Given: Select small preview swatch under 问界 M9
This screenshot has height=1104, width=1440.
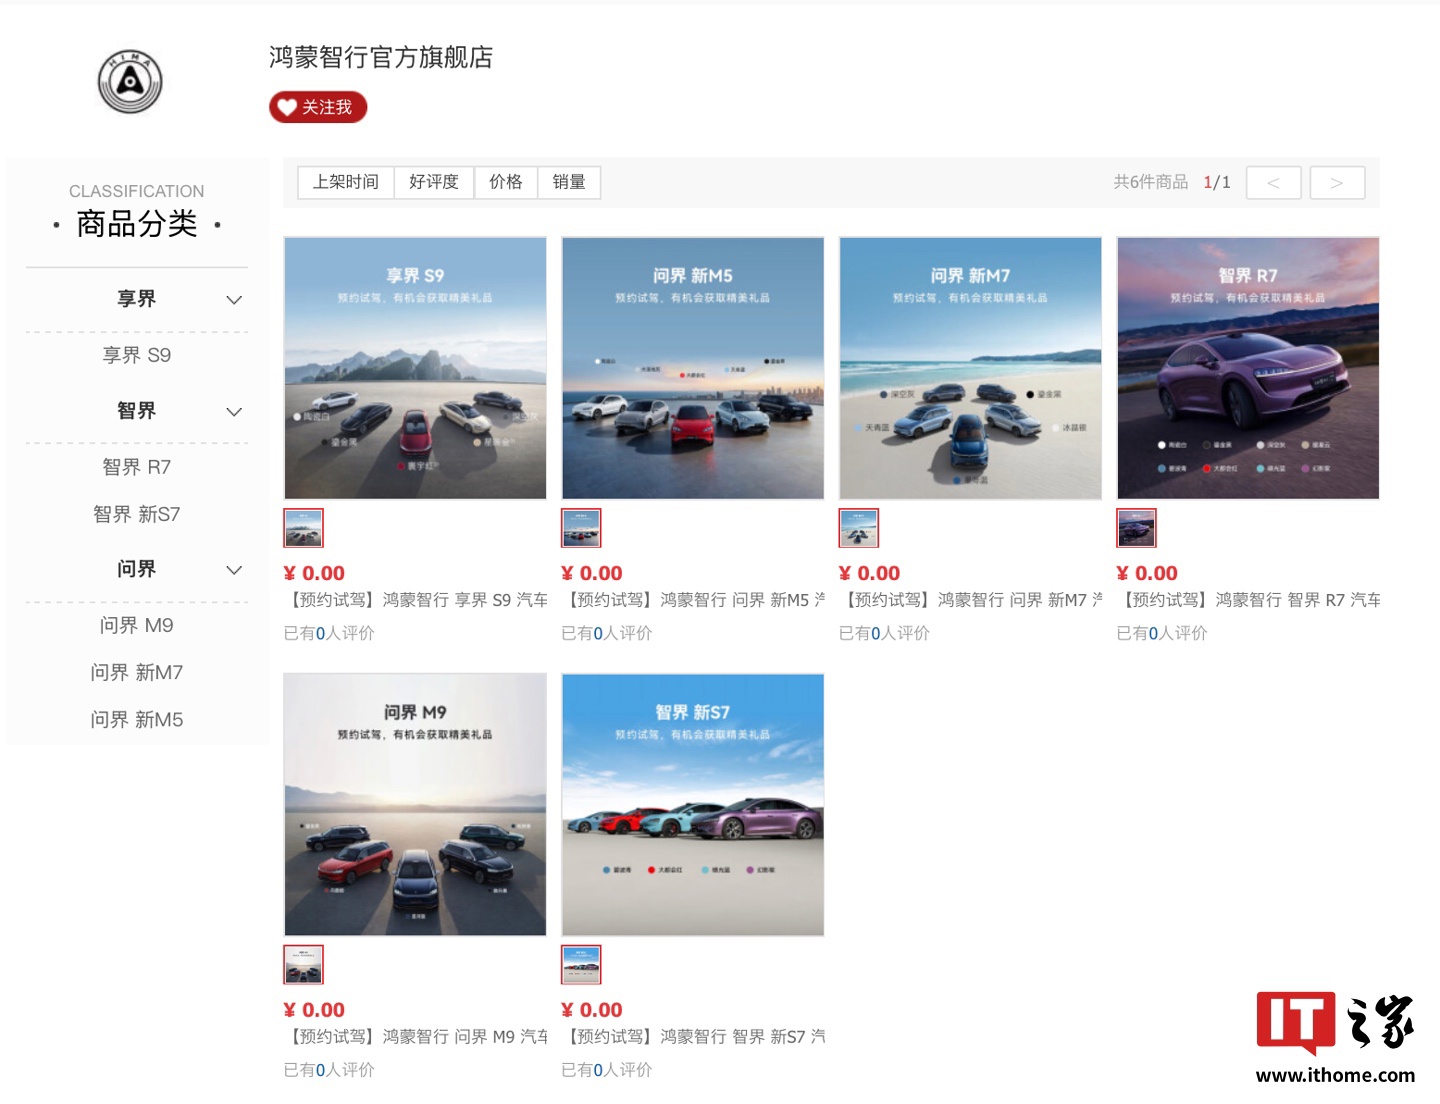Looking at the screenshot, I should point(304,965).
